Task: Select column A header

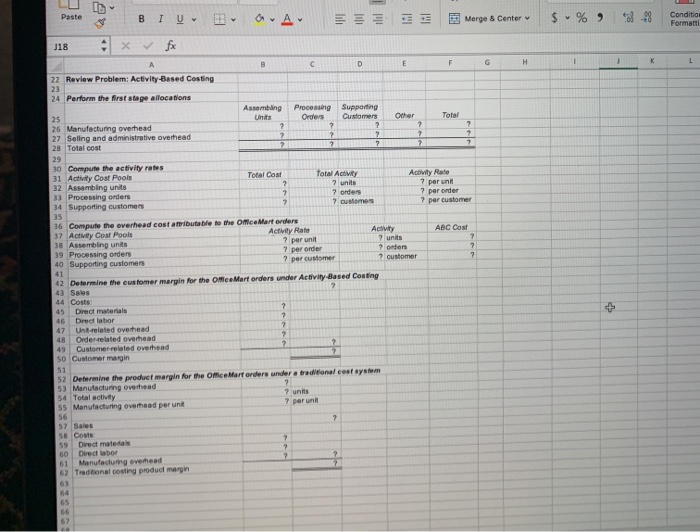Action: coord(151,65)
